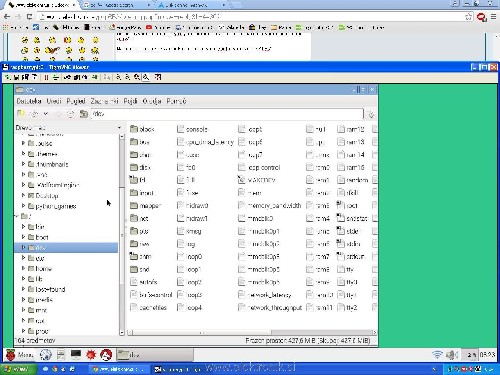
Task: Open the red Mathematica starburst icon in Pi panel
Action: [x=91, y=355]
